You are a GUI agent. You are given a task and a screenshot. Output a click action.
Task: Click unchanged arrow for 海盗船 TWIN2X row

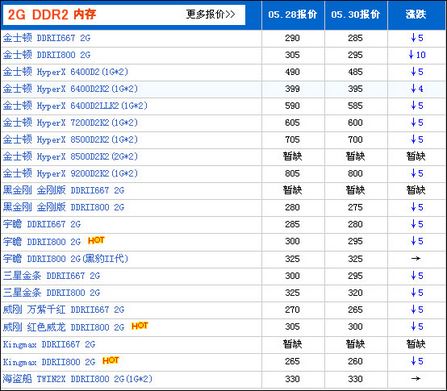tap(416, 379)
